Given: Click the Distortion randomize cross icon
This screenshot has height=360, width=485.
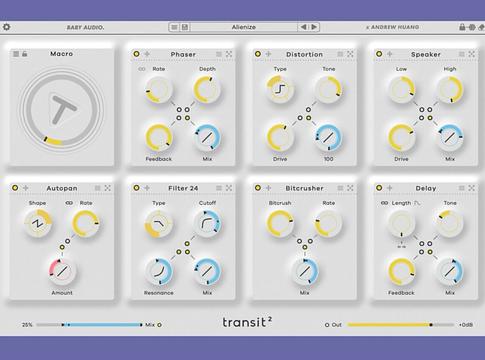Looking at the screenshot, I should pos(350,54).
